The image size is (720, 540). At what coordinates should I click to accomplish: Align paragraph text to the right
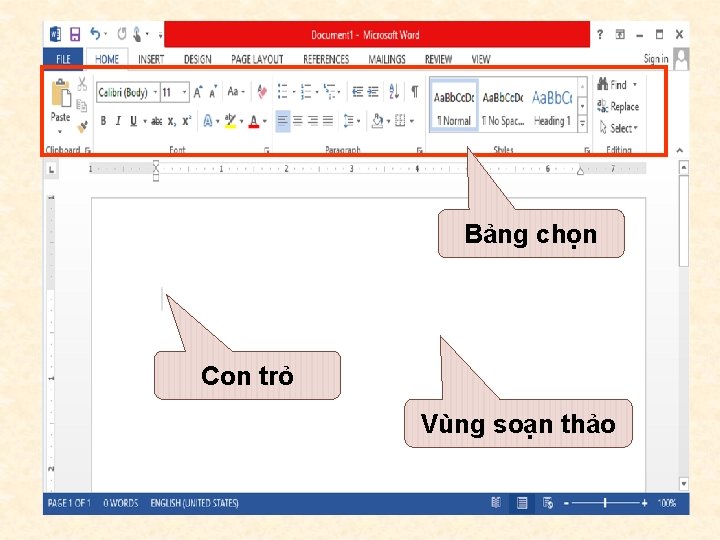point(313,121)
